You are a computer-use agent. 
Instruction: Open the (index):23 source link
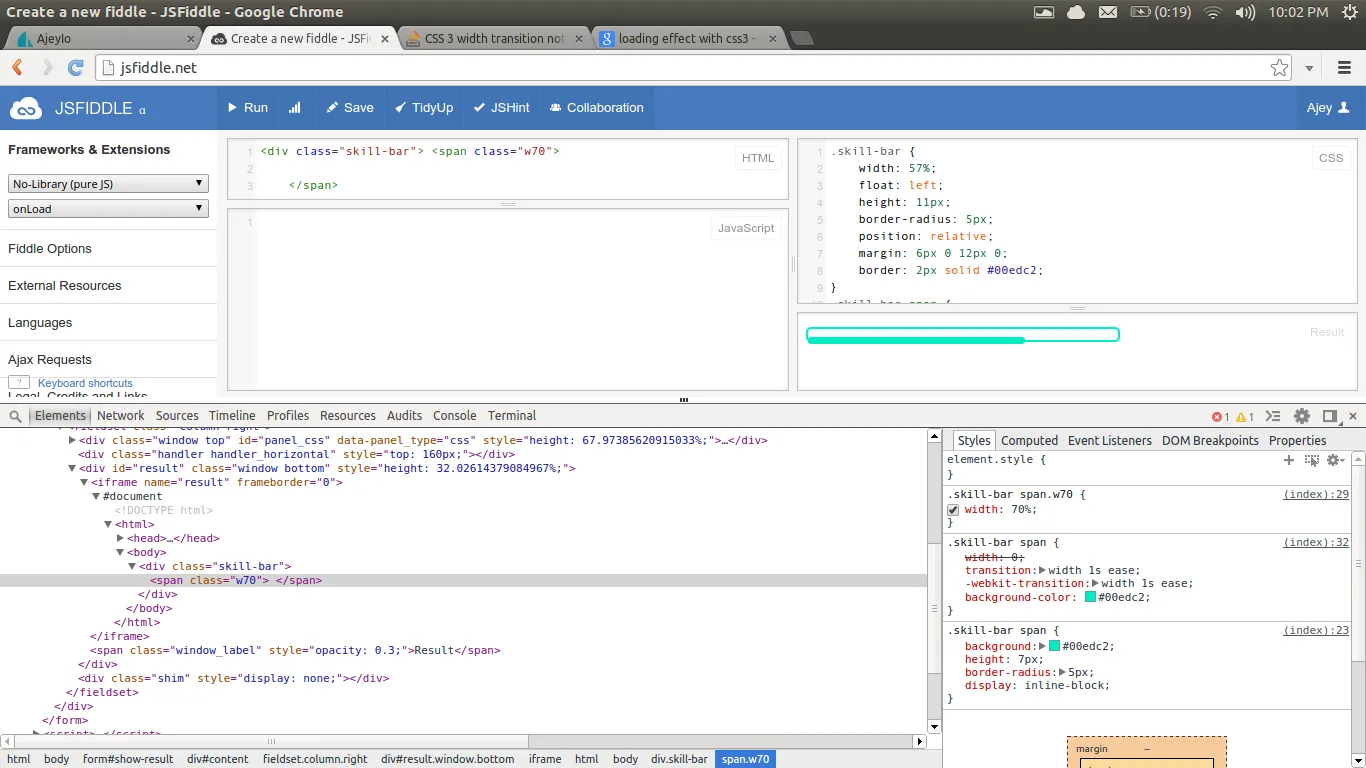point(1316,631)
